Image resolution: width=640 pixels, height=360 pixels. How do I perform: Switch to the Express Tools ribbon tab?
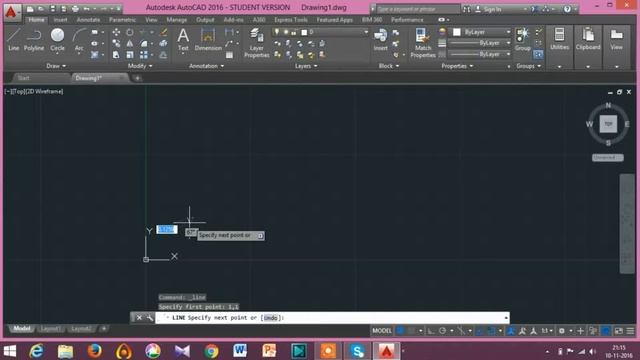pyautogui.click(x=291, y=20)
